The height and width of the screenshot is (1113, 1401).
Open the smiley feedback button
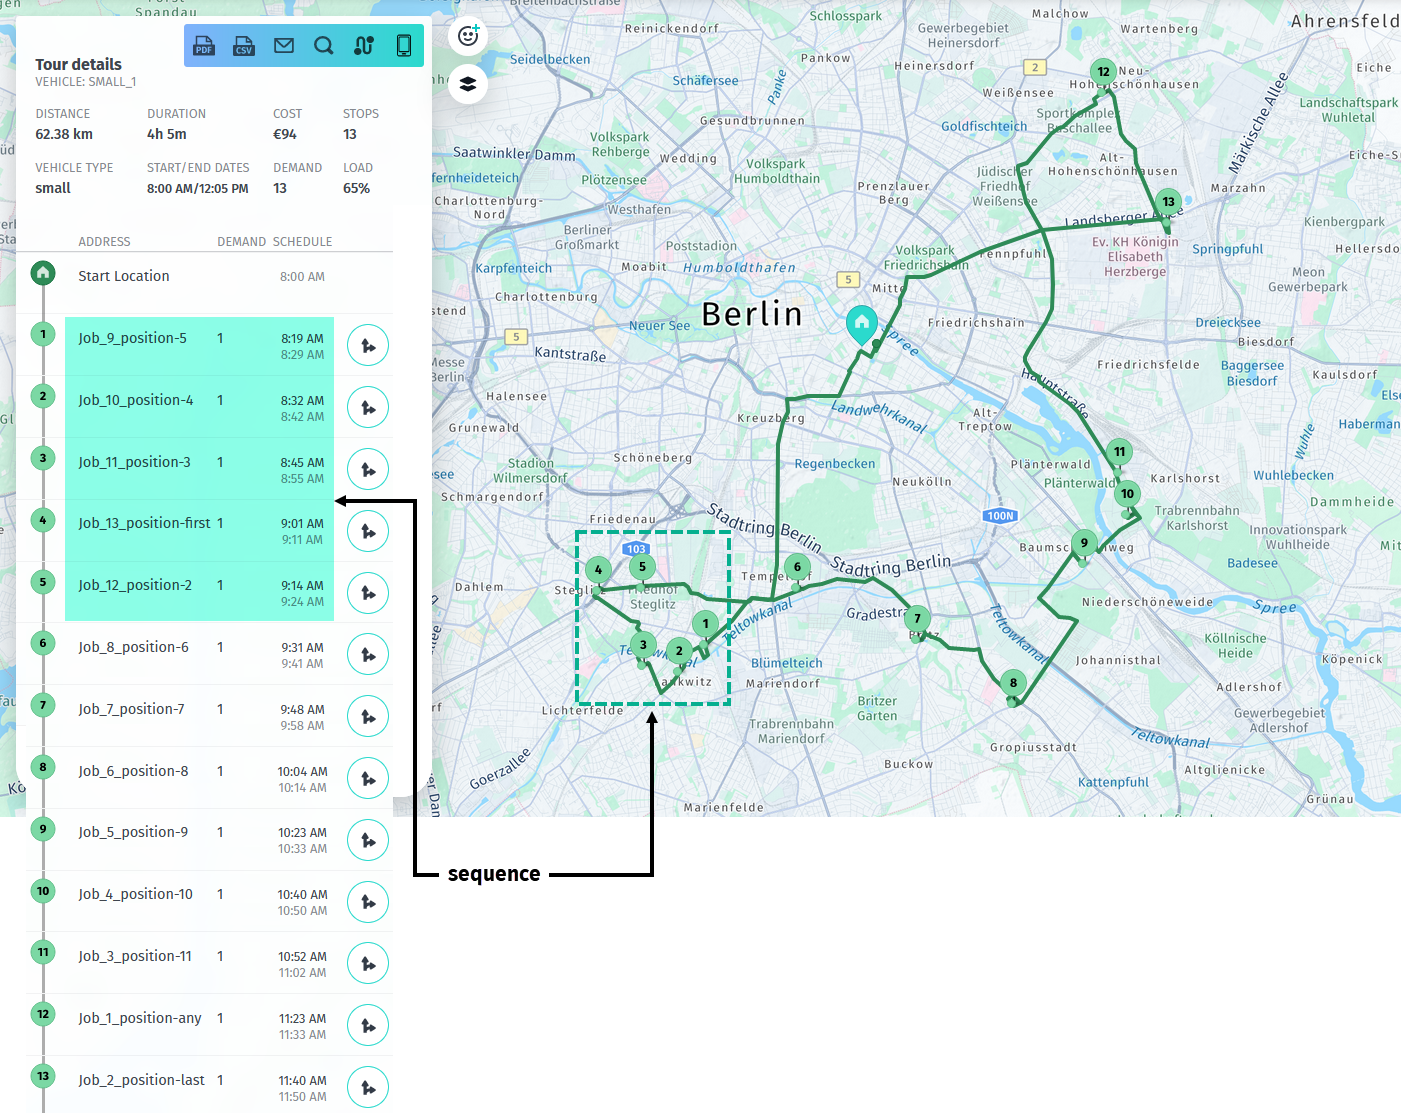pos(468,36)
